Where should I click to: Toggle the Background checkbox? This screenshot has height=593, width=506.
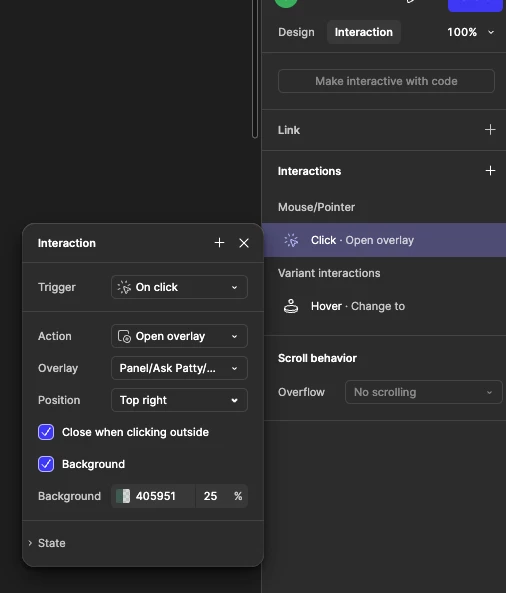pyautogui.click(x=46, y=464)
